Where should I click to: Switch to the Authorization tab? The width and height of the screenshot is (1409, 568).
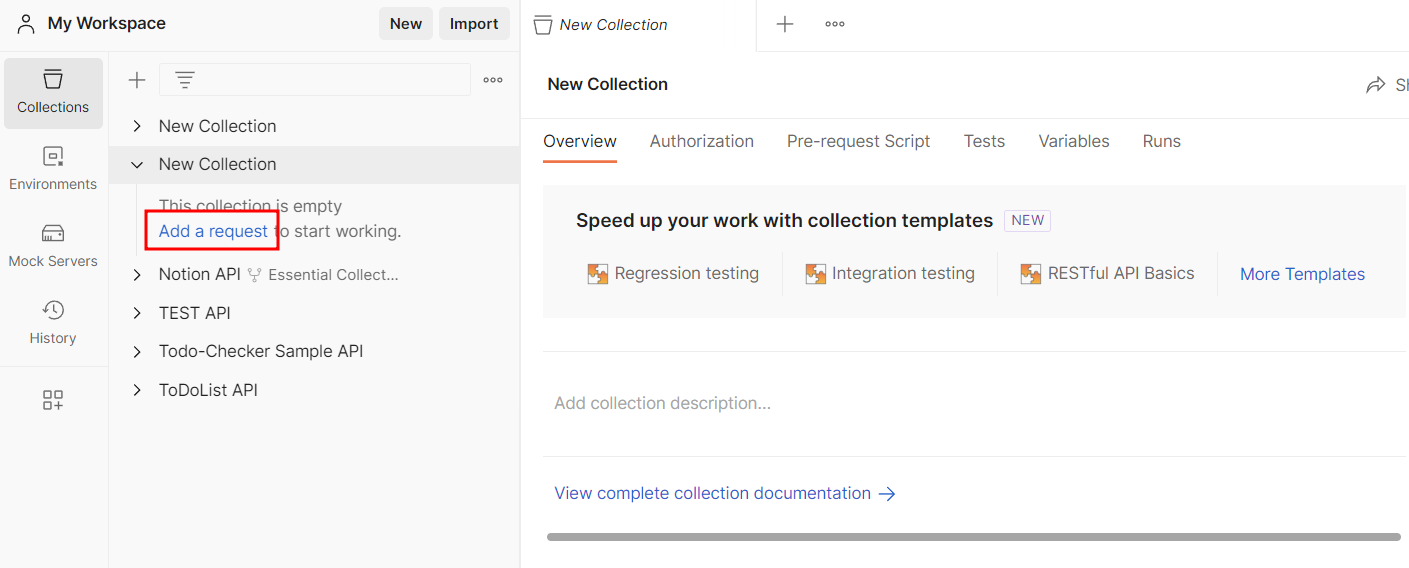point(701,141)
